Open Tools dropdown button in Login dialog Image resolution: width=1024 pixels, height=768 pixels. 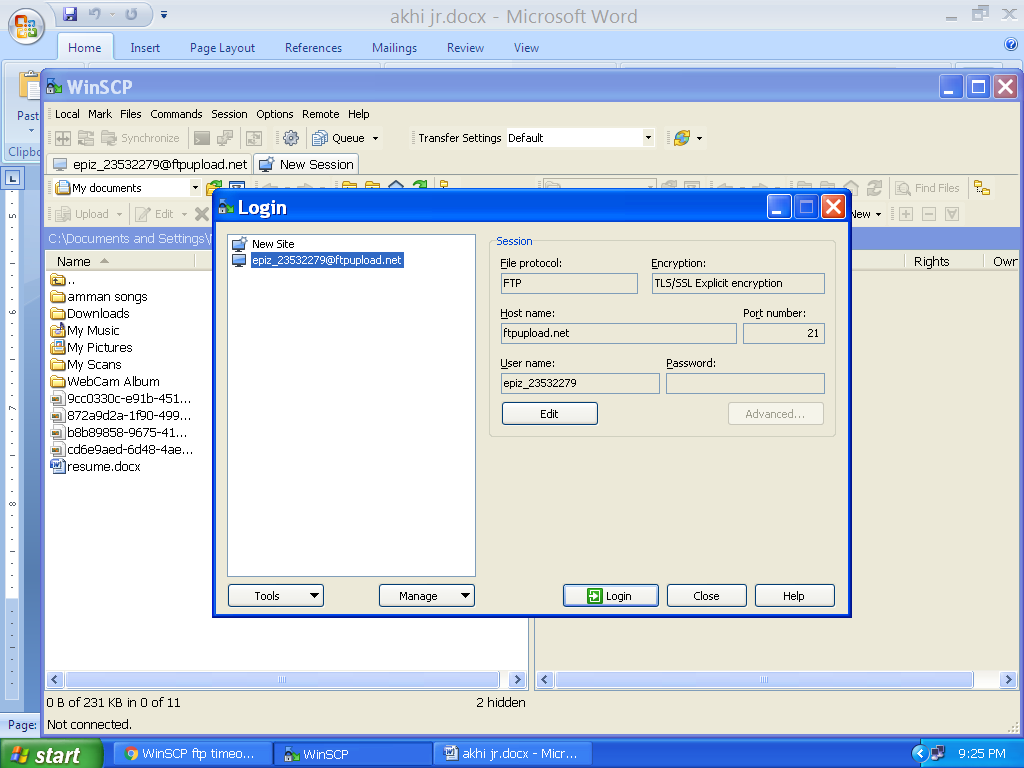[x=276, y=596]
